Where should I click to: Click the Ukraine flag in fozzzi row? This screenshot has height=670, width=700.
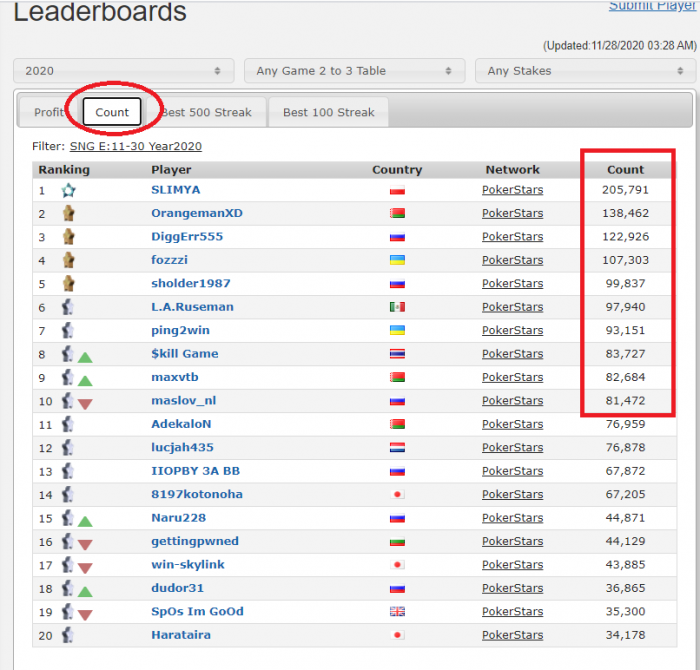(397, 260)
